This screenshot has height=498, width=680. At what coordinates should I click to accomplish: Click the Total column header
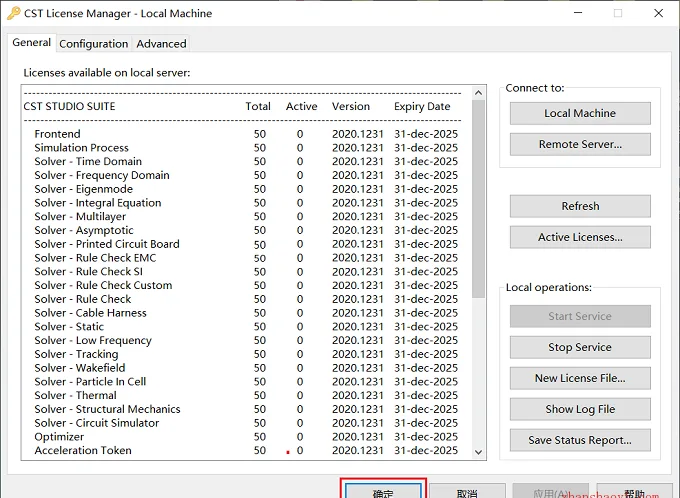pos(258,107)
